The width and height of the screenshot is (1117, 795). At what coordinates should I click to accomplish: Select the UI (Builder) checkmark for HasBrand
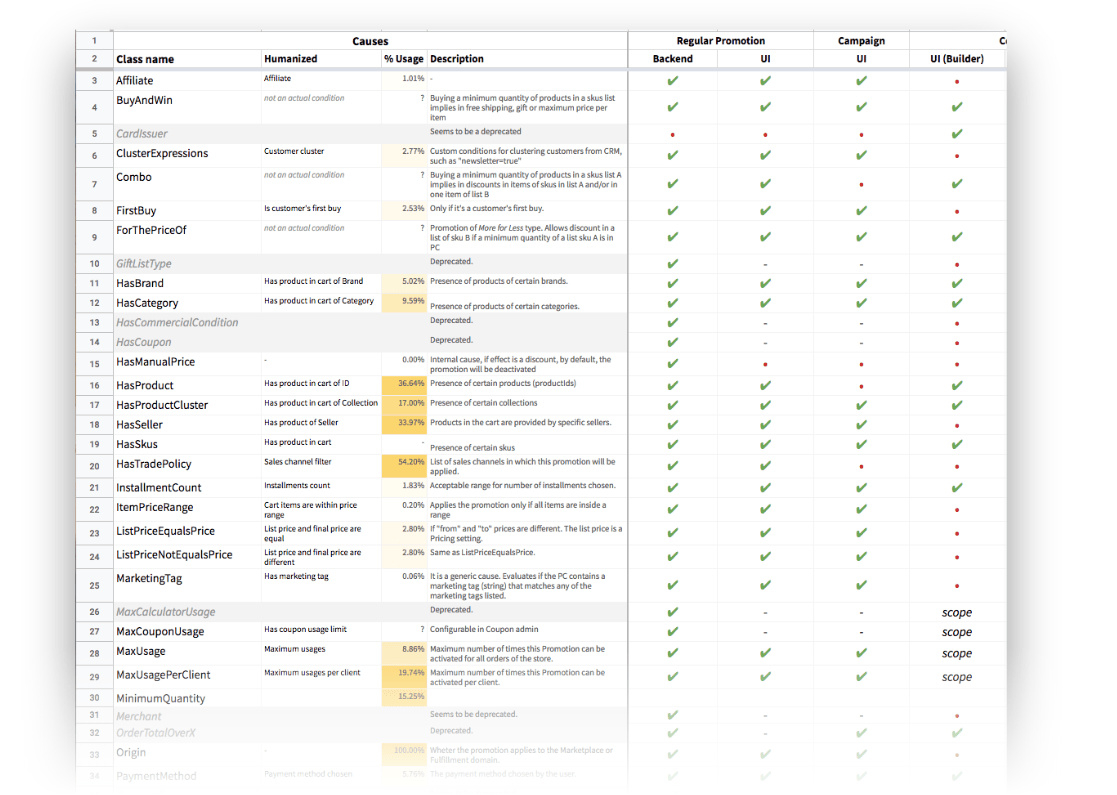coord(957,283)
